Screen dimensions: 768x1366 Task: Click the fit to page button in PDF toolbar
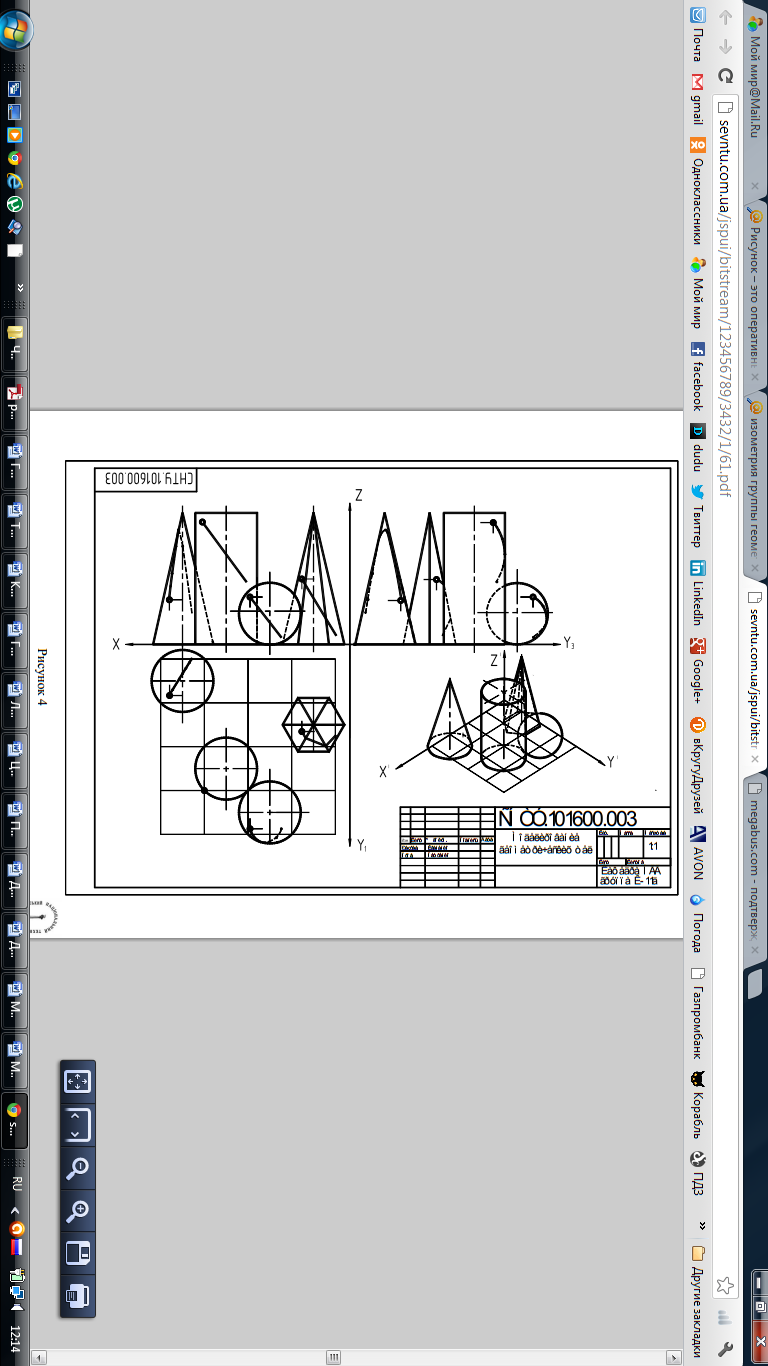point(78,1081)
